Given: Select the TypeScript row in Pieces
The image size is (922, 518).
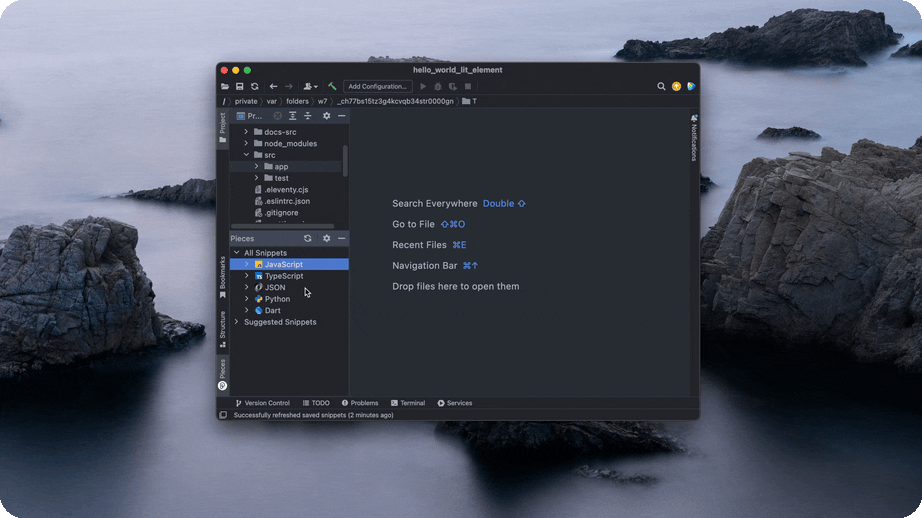Looking at the screenshot, I should click(x=289, y=276).
